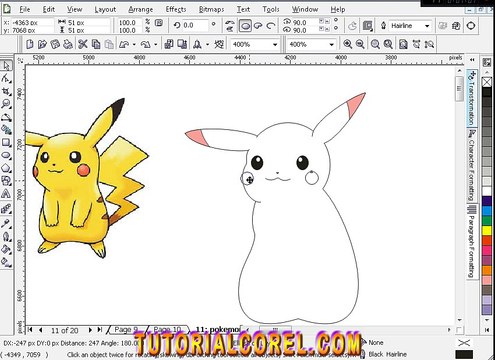495x360 pixels.
Task: Select the Freehand curve tool
Action: click(6, 117)
